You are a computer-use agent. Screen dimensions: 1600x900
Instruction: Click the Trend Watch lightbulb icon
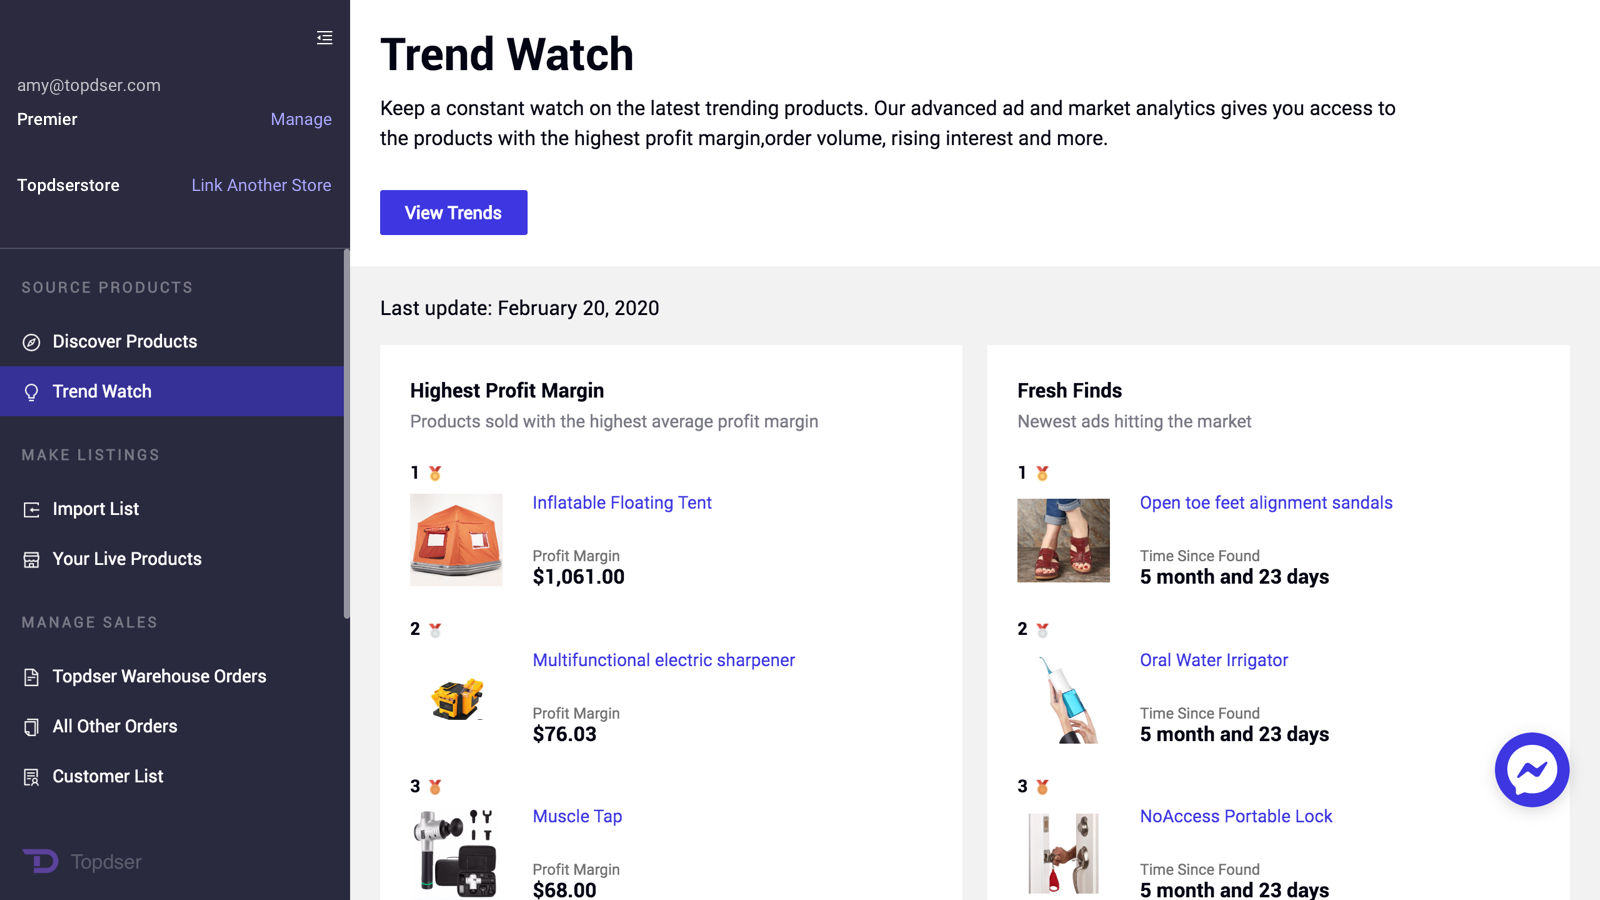(x=32, y=392)
